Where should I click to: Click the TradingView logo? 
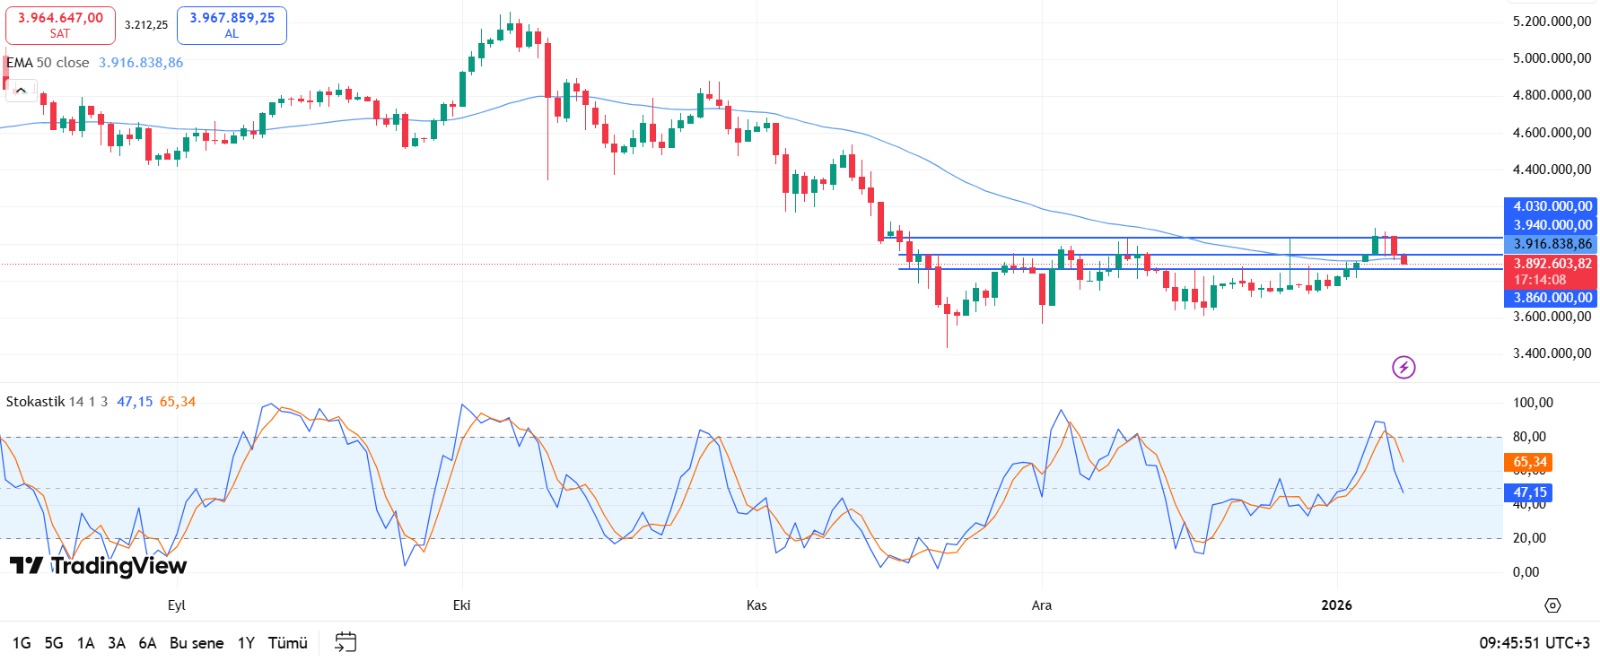98,566
